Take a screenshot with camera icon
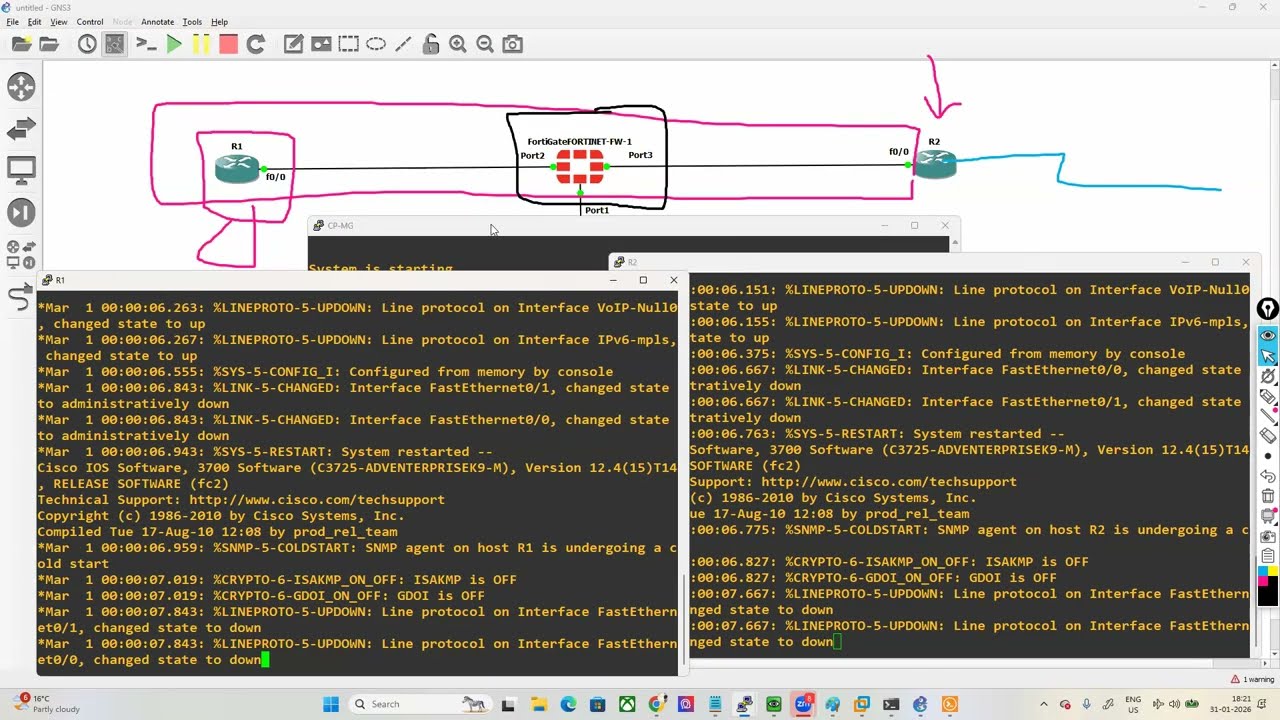Viewport: 1280px width, 720px height. click(512, 44)
